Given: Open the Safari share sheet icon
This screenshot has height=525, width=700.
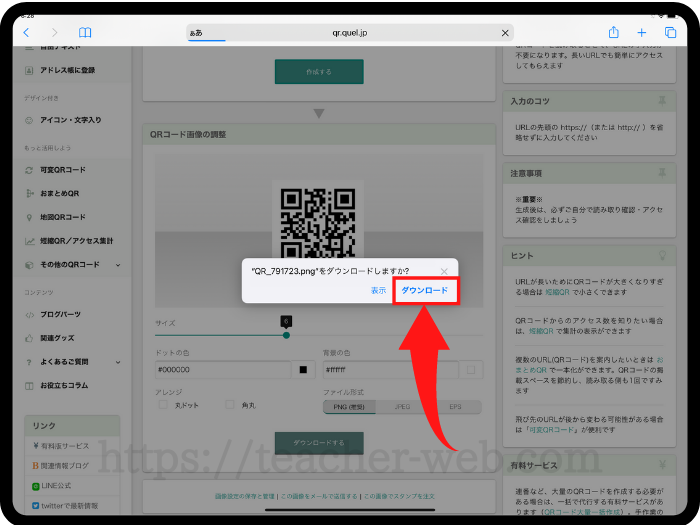Looking at the screenshot, I should tap(614, 32).
